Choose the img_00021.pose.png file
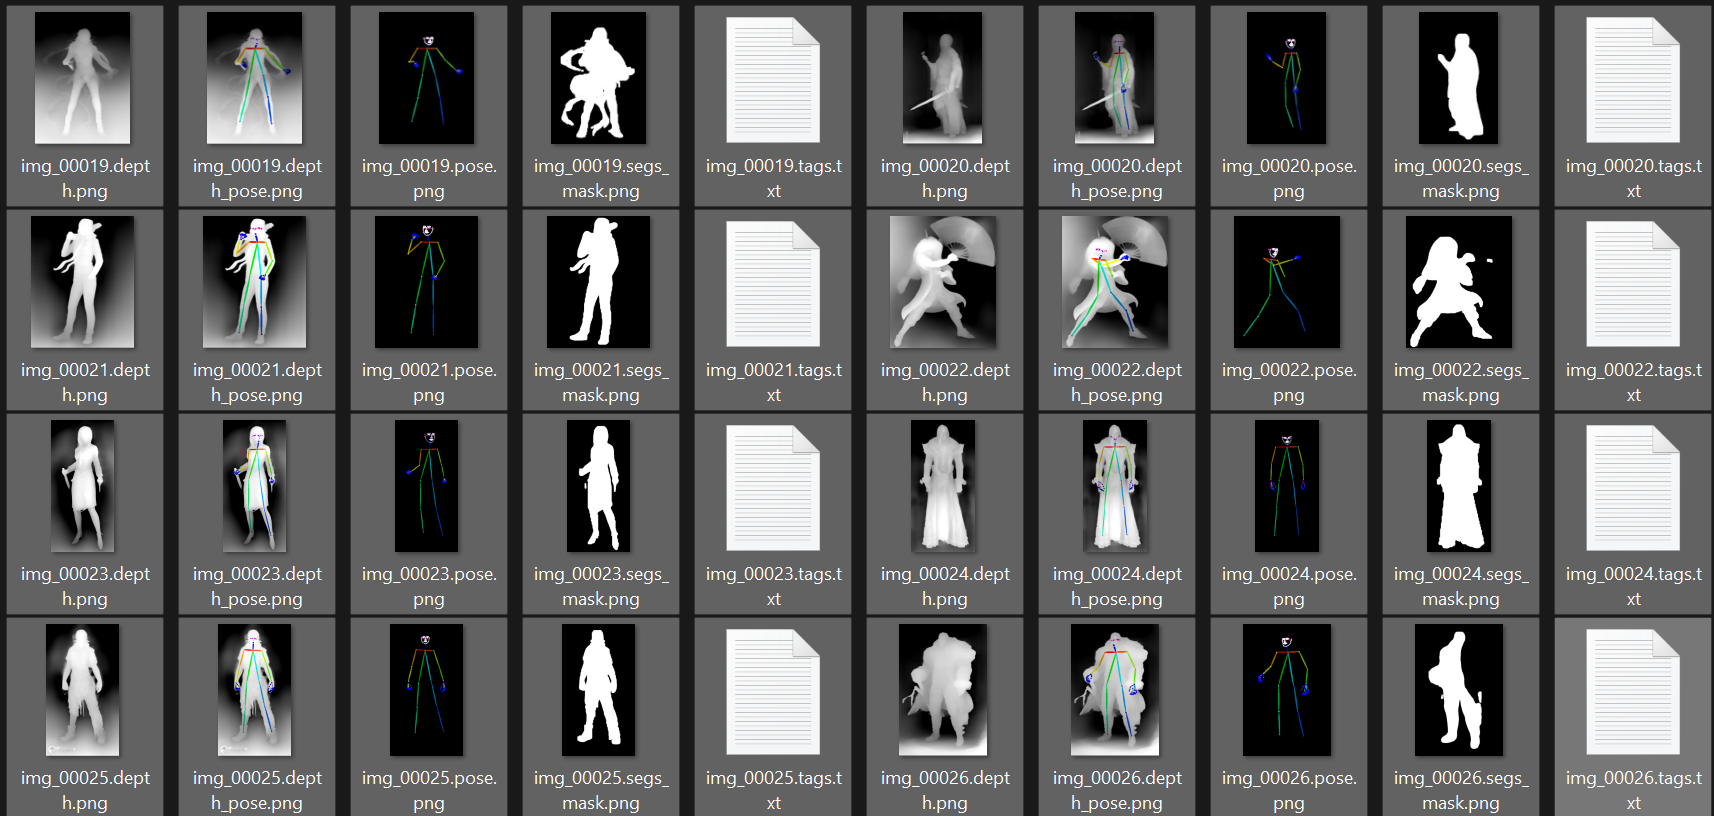Screen dimensions: 1714x816 427,282
